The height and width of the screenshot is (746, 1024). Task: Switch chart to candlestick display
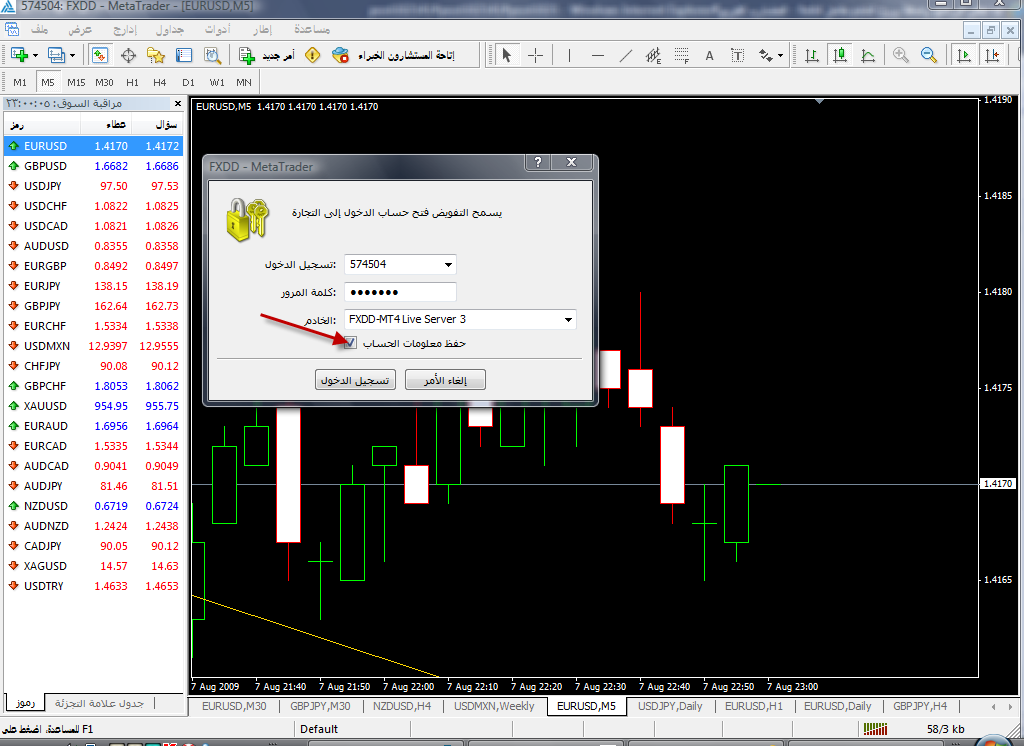click(840, 55)
